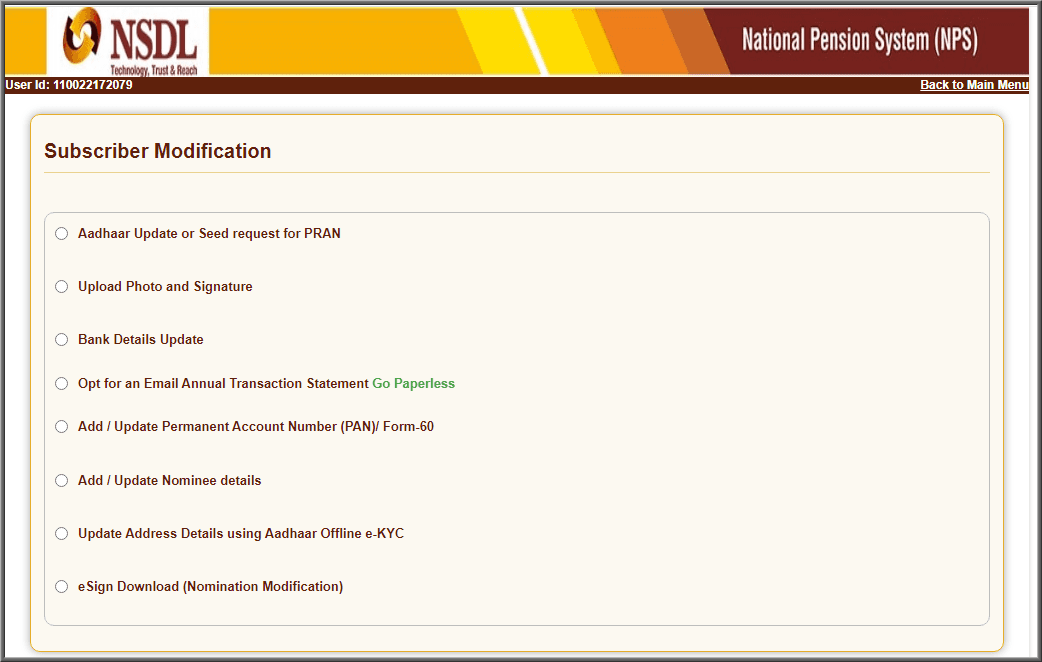Click the Subscriber Modification heading

pyautogui.click(x=157, y=150)
